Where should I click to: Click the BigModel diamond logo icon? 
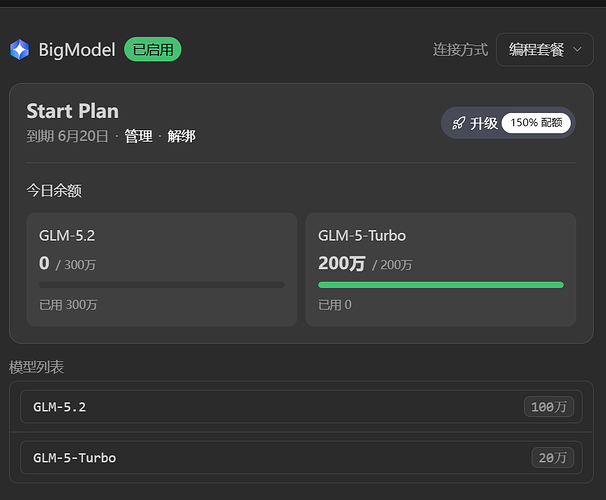20,49
